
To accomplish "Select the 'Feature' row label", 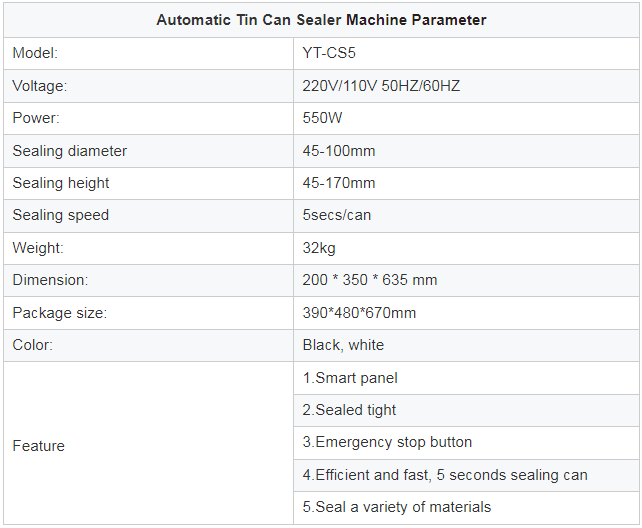I will 39,446.
